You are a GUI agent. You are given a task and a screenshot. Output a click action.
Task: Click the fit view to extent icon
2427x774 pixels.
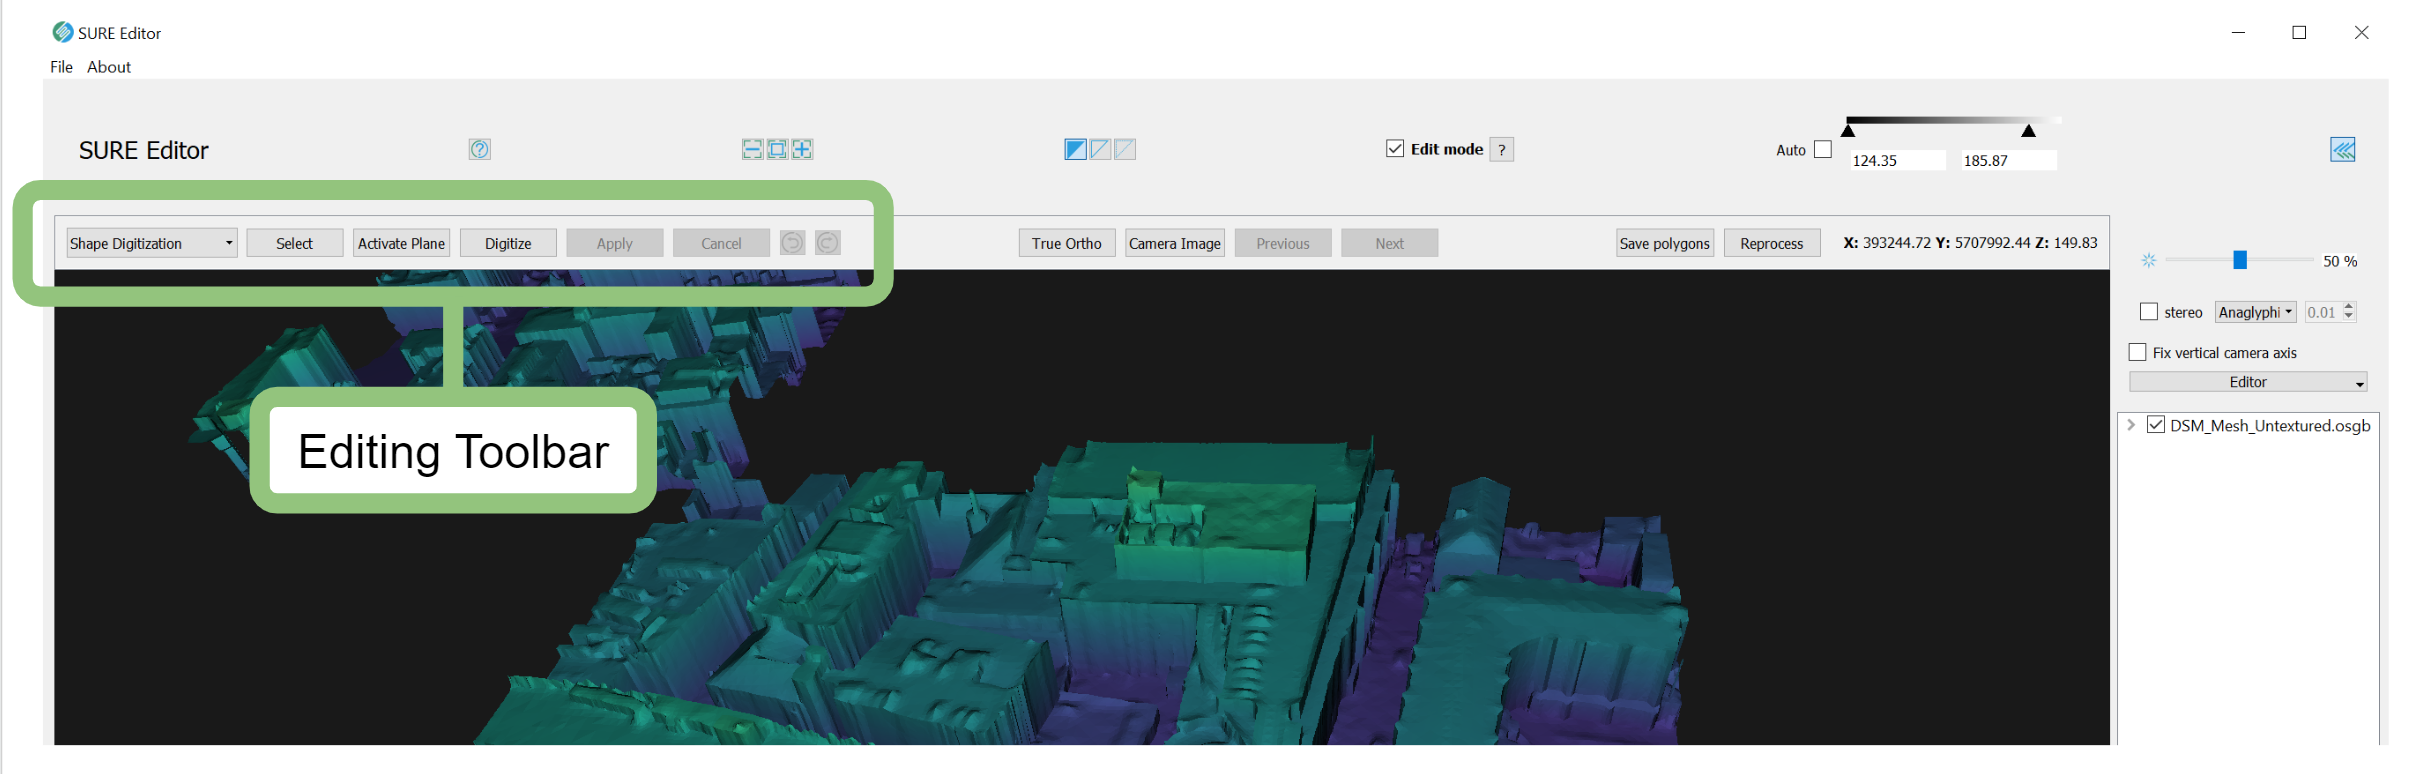(x=777, y=149)
